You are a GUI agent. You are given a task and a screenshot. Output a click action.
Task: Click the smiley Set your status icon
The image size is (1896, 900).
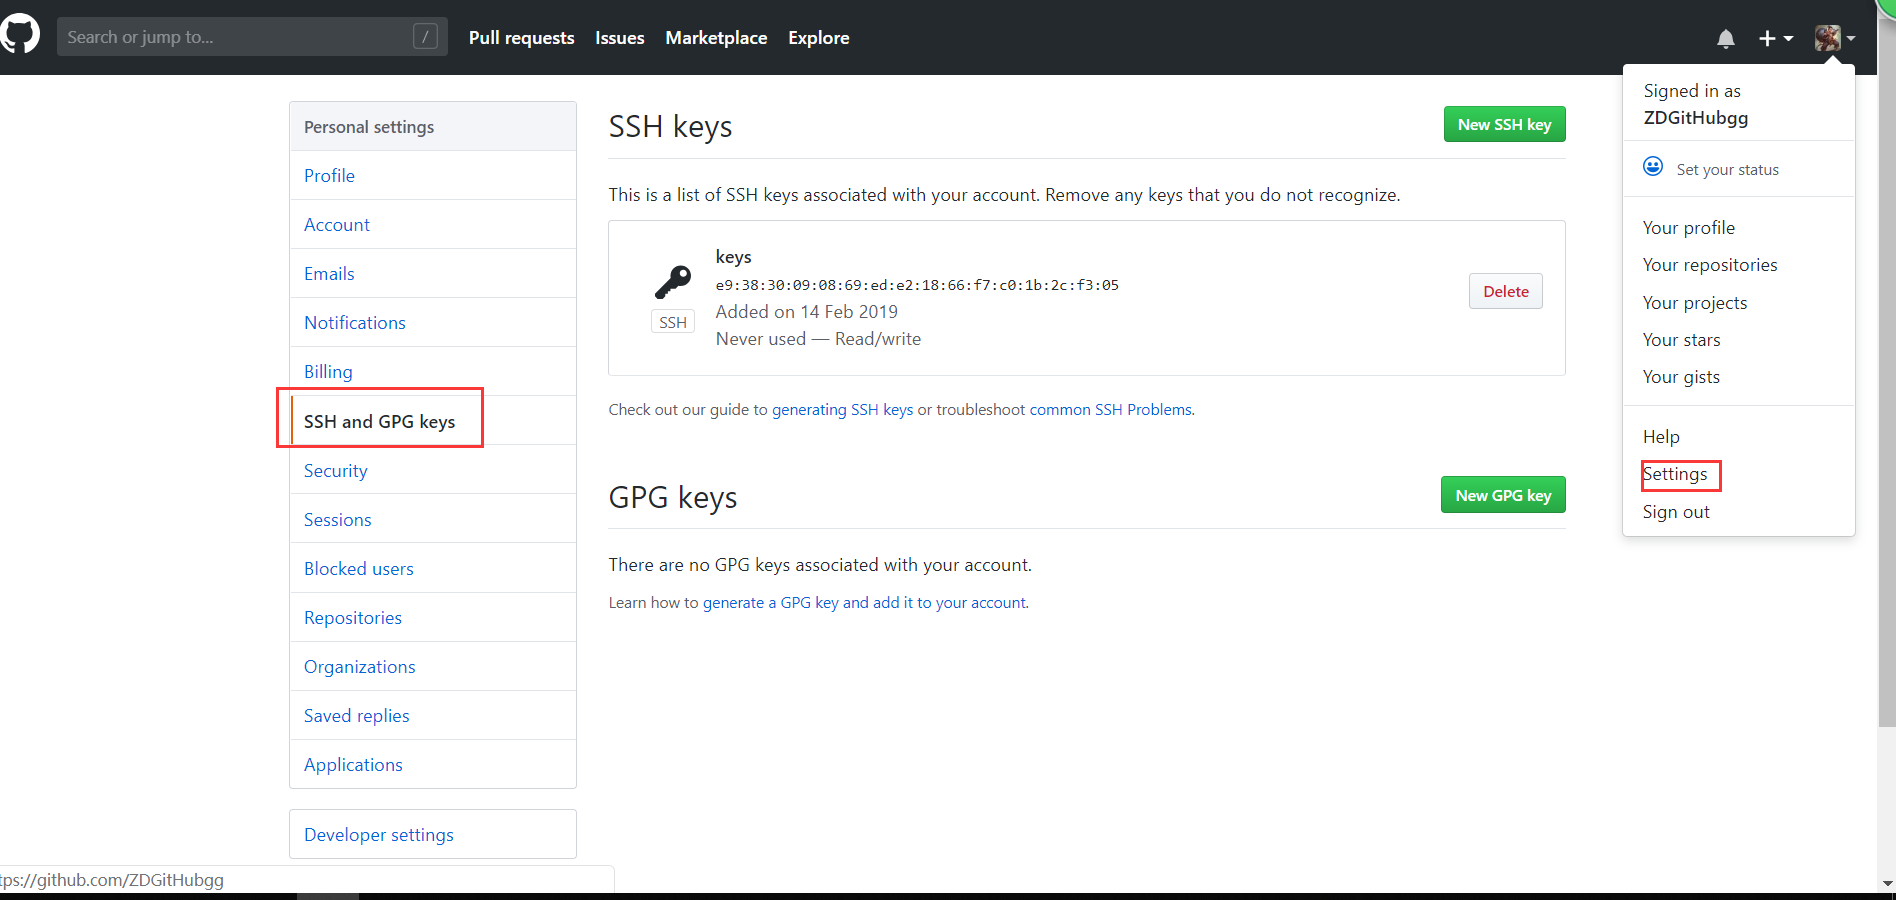pyautogui.click(x=1653, y=166)
